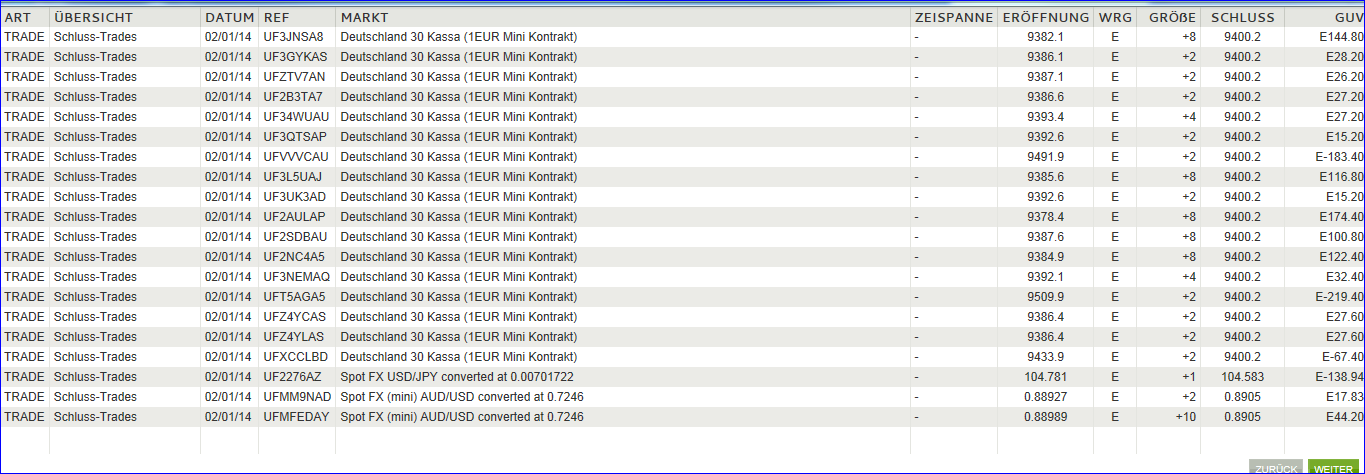Viewport: 1365px width, 474px height.
Task: Select reference UFZTV7AN
Action: [x=294, y=77]
